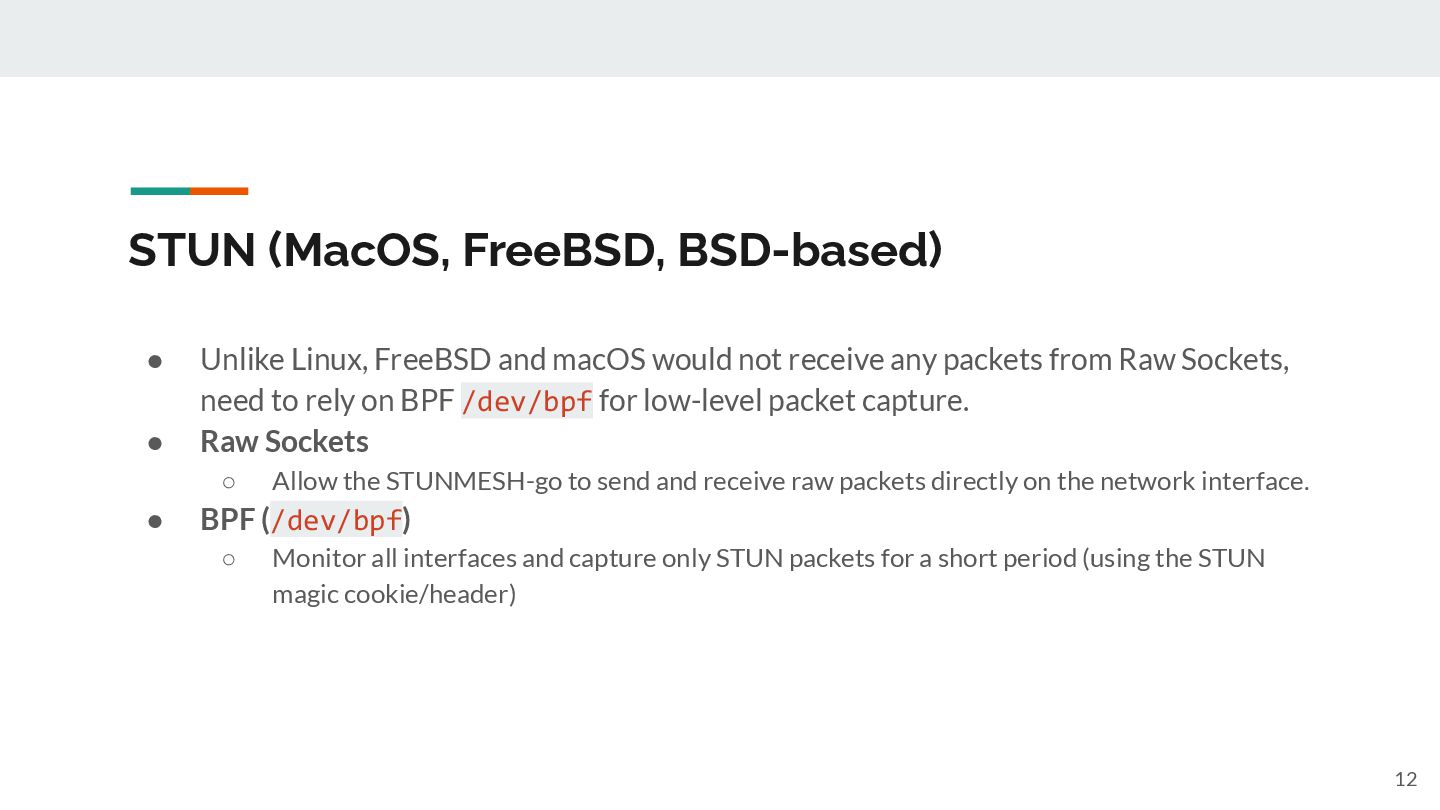Image resolution: width=1440 pixels, height=810 pixels.
Task: Click the 'magic cookie/header)' text line
Action: tap(394, 594)
